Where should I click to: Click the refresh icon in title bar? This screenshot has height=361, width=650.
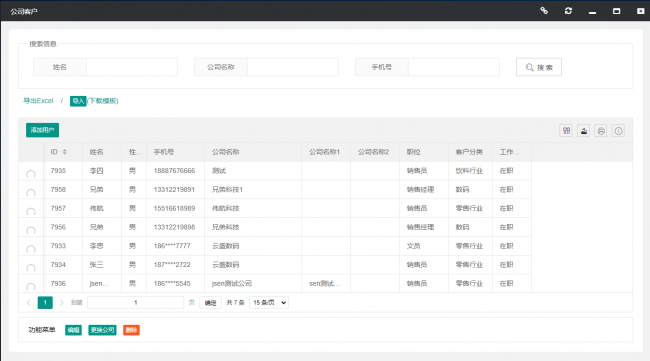point(568,11)
